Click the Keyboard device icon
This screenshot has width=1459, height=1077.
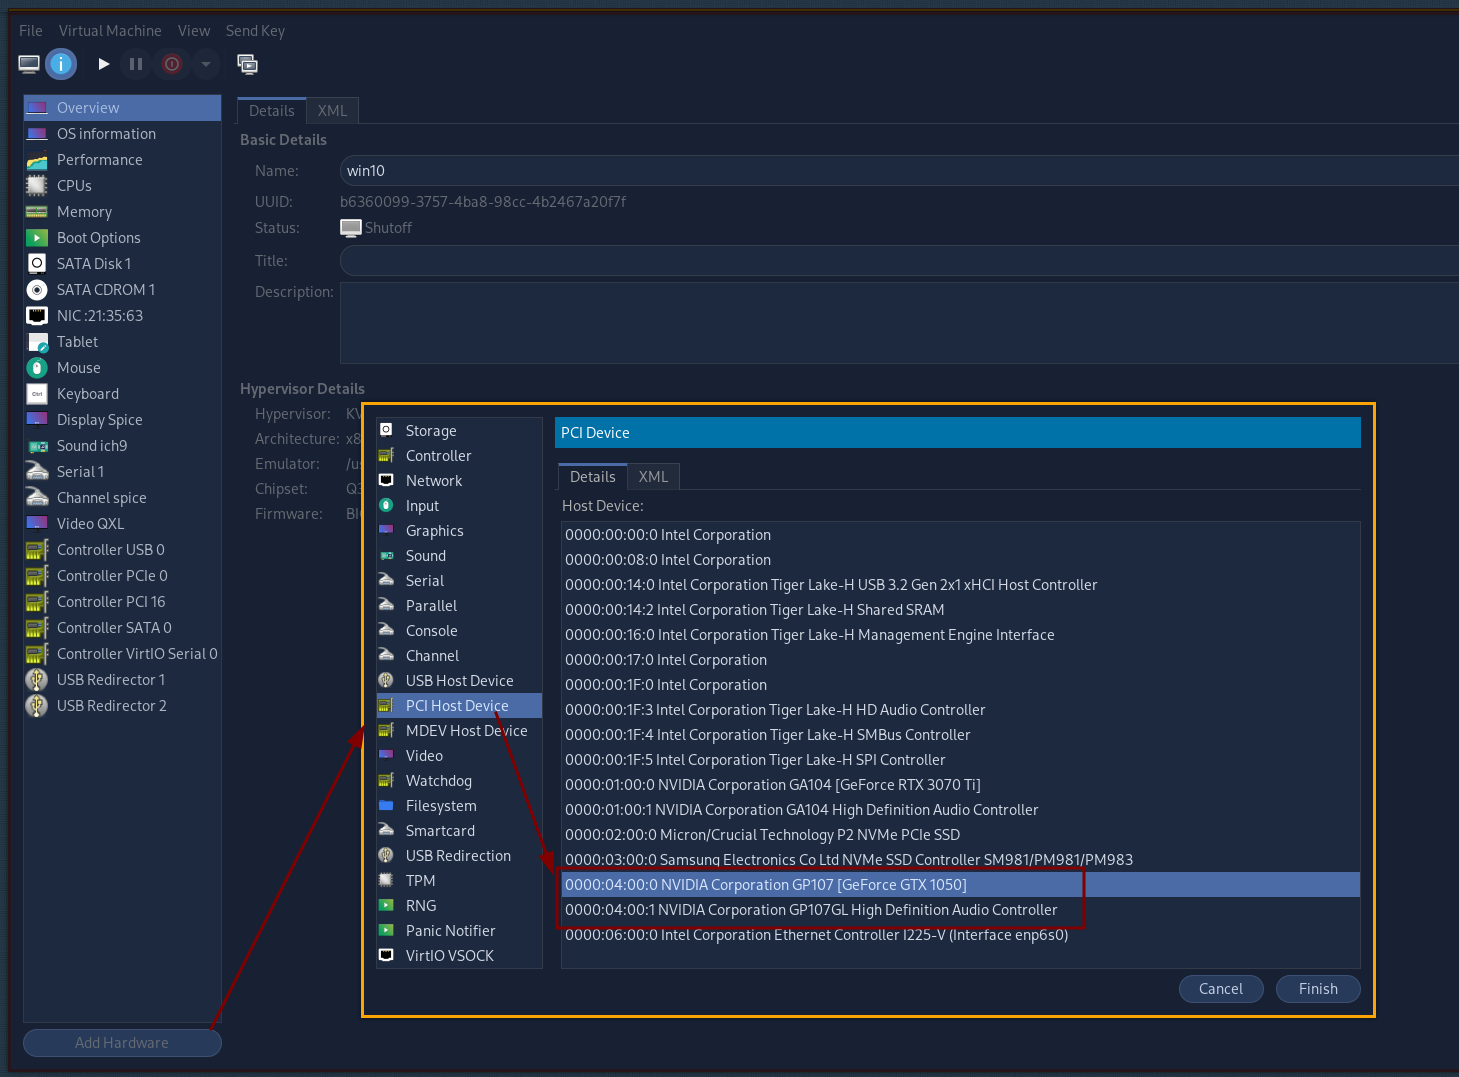pyautogui.click(x=37, y=394)
